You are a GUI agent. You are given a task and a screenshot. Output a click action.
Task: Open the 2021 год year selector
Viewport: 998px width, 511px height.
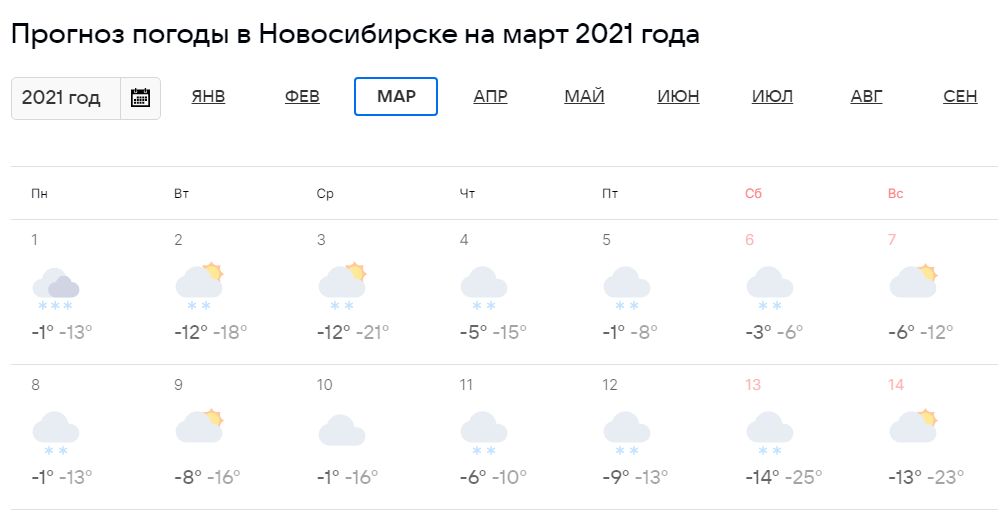click(x=66, y=98)
